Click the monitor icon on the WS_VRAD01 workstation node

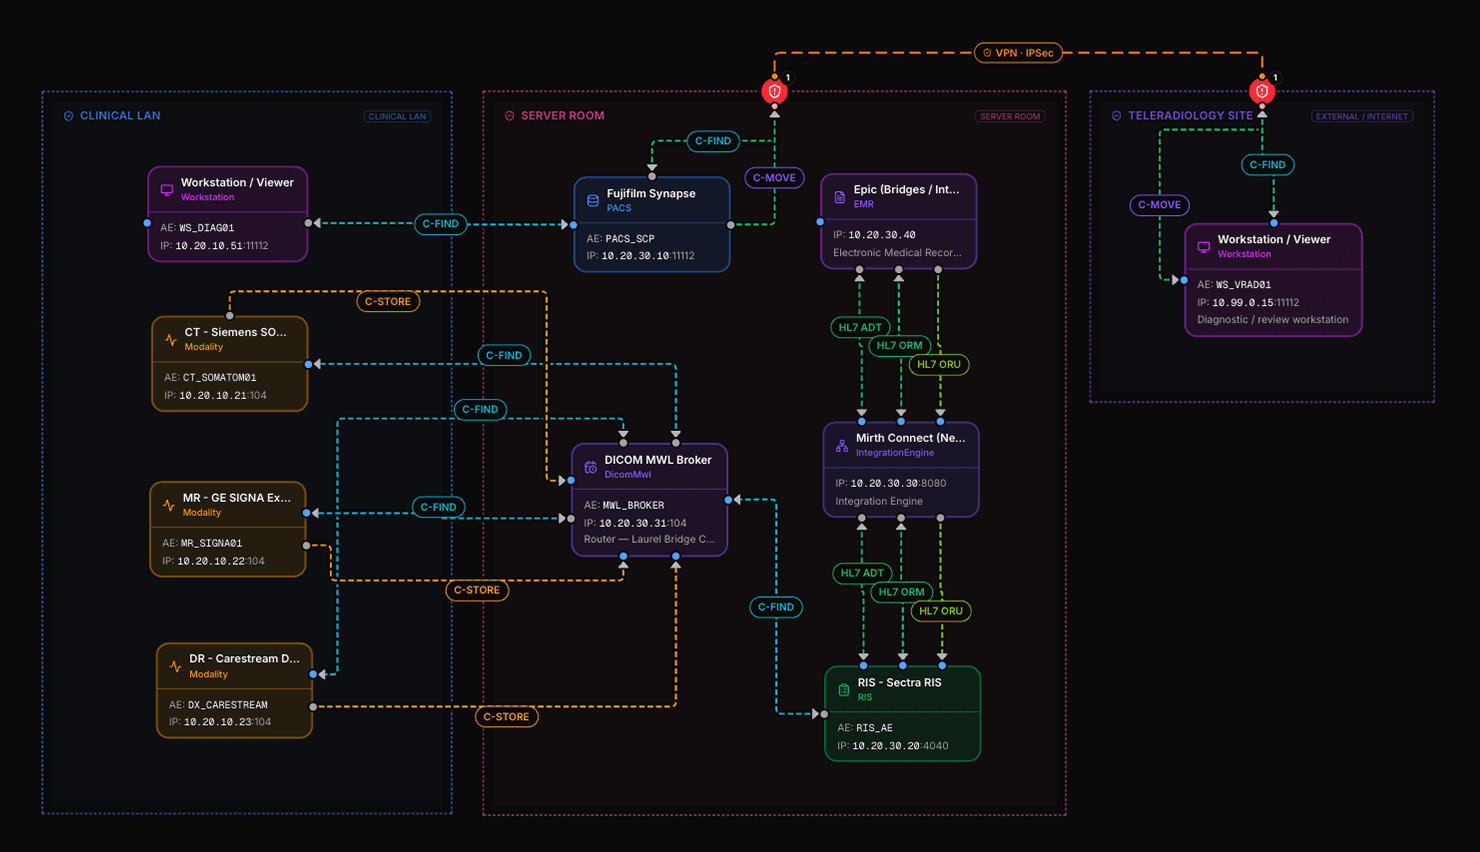click(1204, 247)
